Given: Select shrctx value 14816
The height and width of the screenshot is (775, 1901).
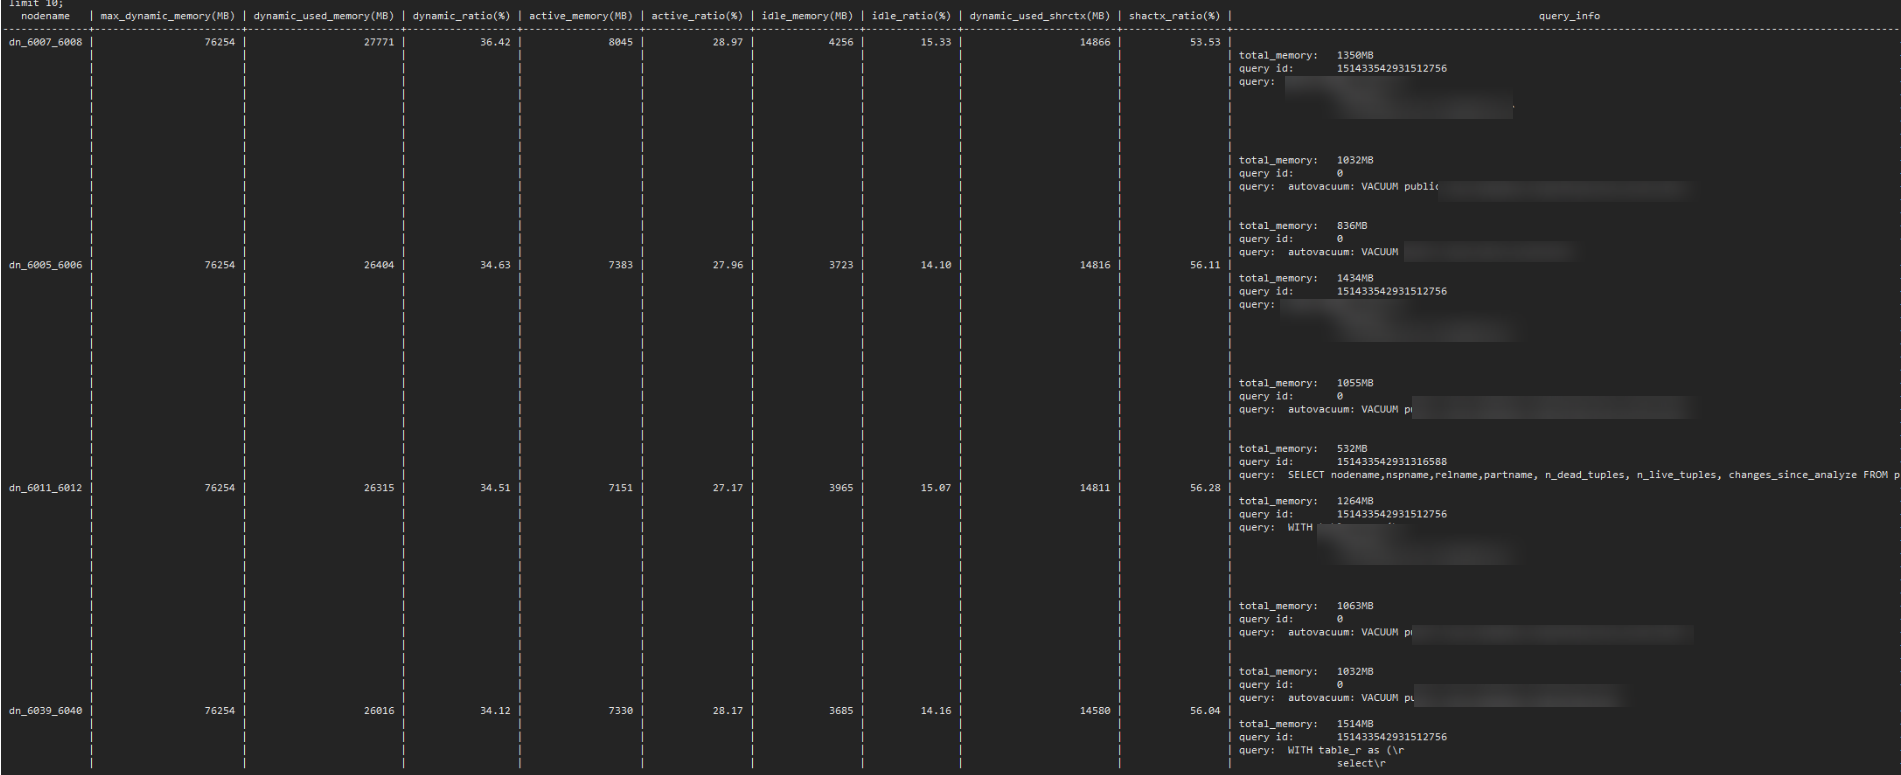Looking at the screenshot, I should click(x=1095, y=265).
